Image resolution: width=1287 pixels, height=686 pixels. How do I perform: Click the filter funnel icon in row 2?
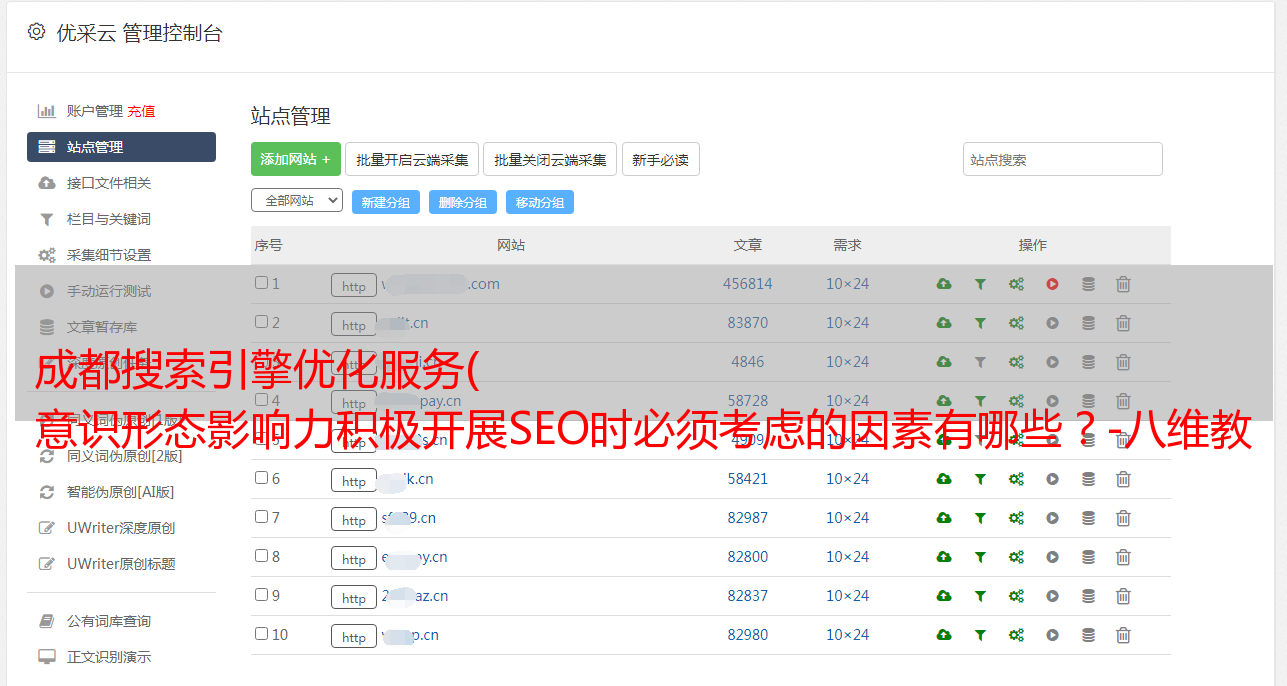pos(980,323)
